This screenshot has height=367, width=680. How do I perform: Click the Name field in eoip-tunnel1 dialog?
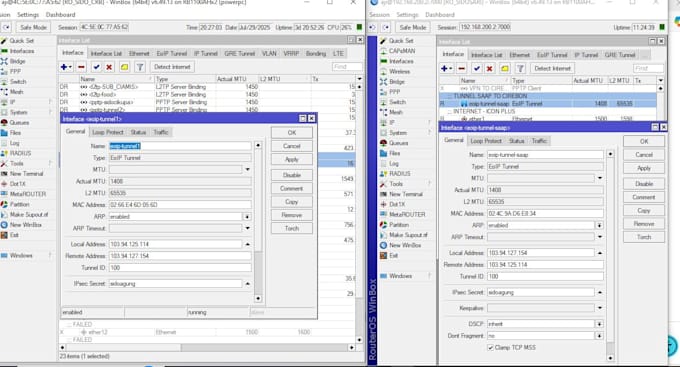click(x=180, y=146)
